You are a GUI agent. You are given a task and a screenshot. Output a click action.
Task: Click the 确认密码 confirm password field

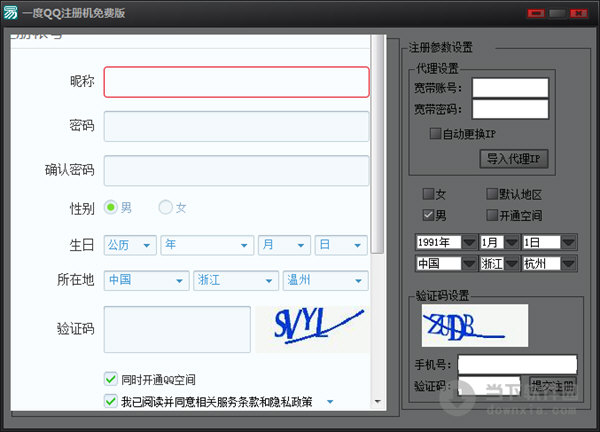tap(236, 171)
